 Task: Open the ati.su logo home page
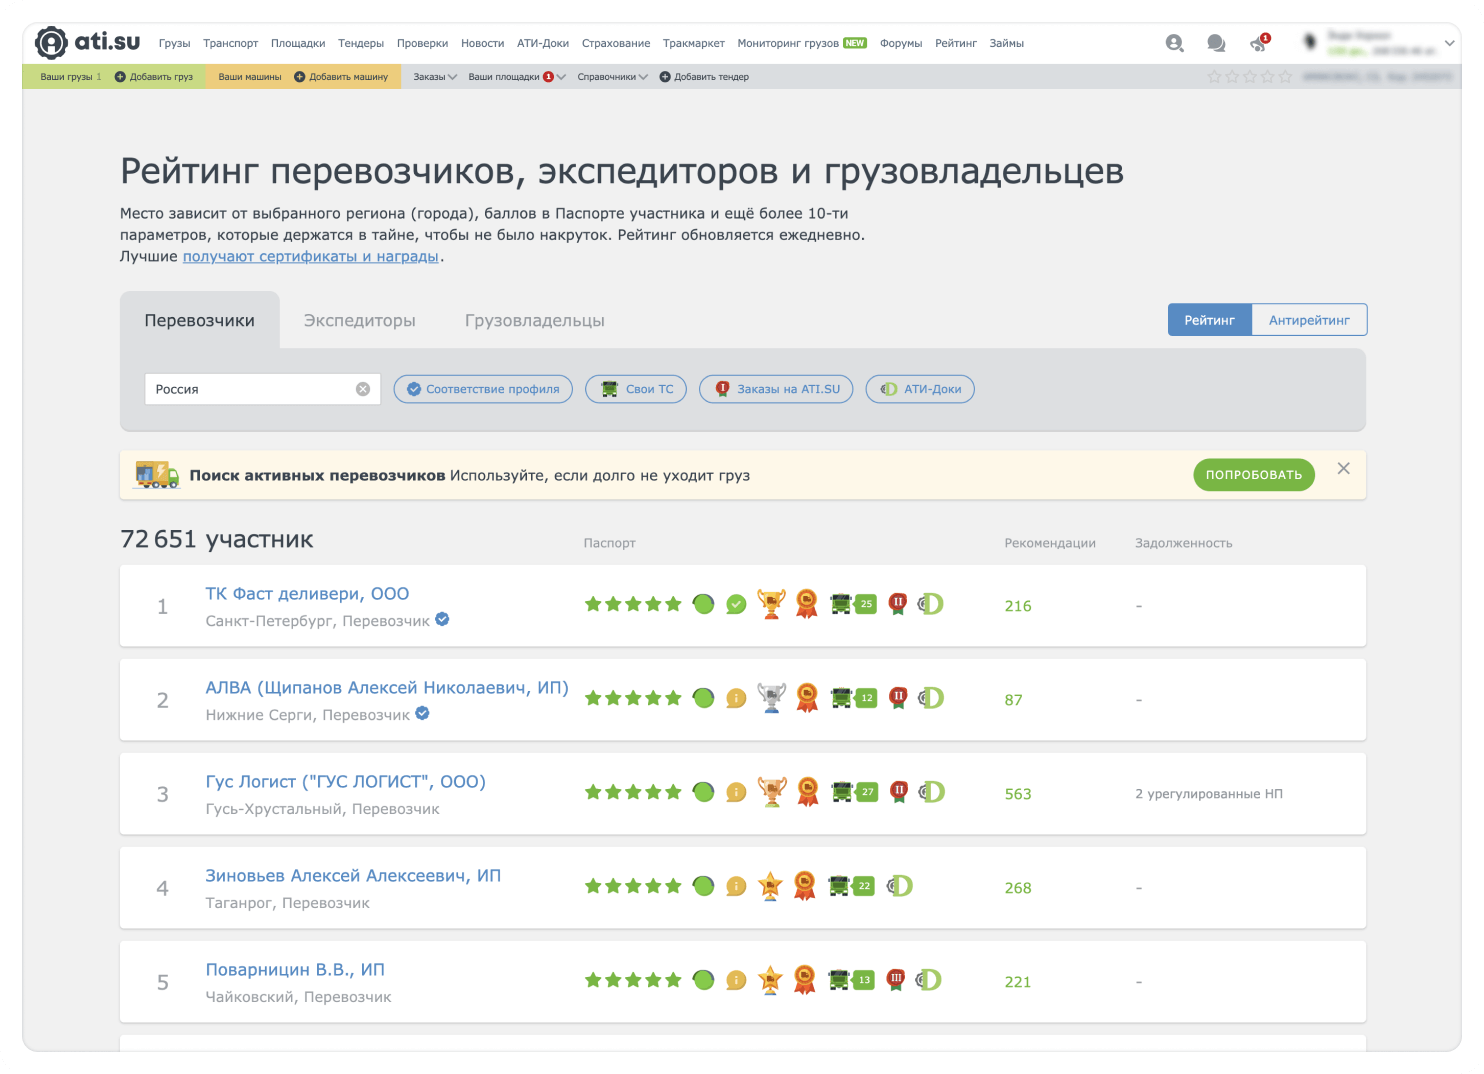[87, 43]
